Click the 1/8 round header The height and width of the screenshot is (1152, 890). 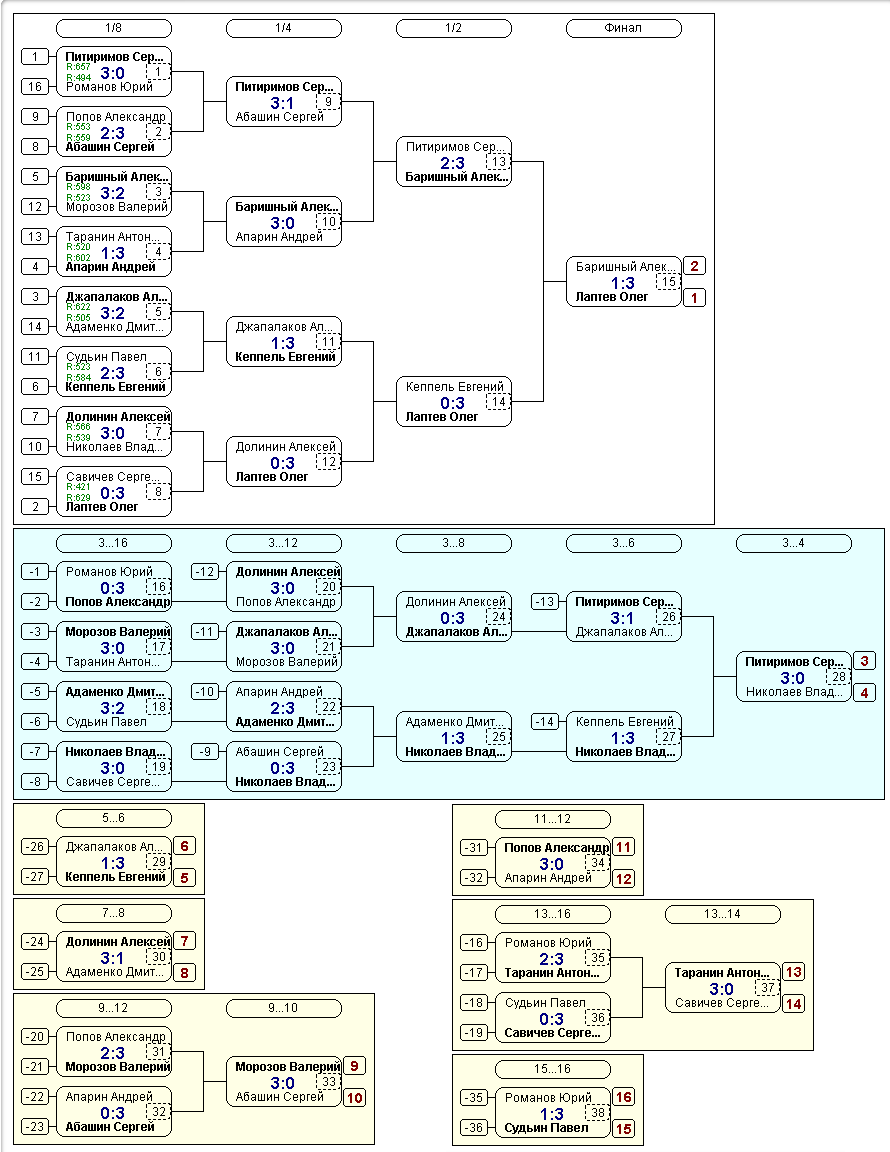pyautogui.click(x=114, y=29)
